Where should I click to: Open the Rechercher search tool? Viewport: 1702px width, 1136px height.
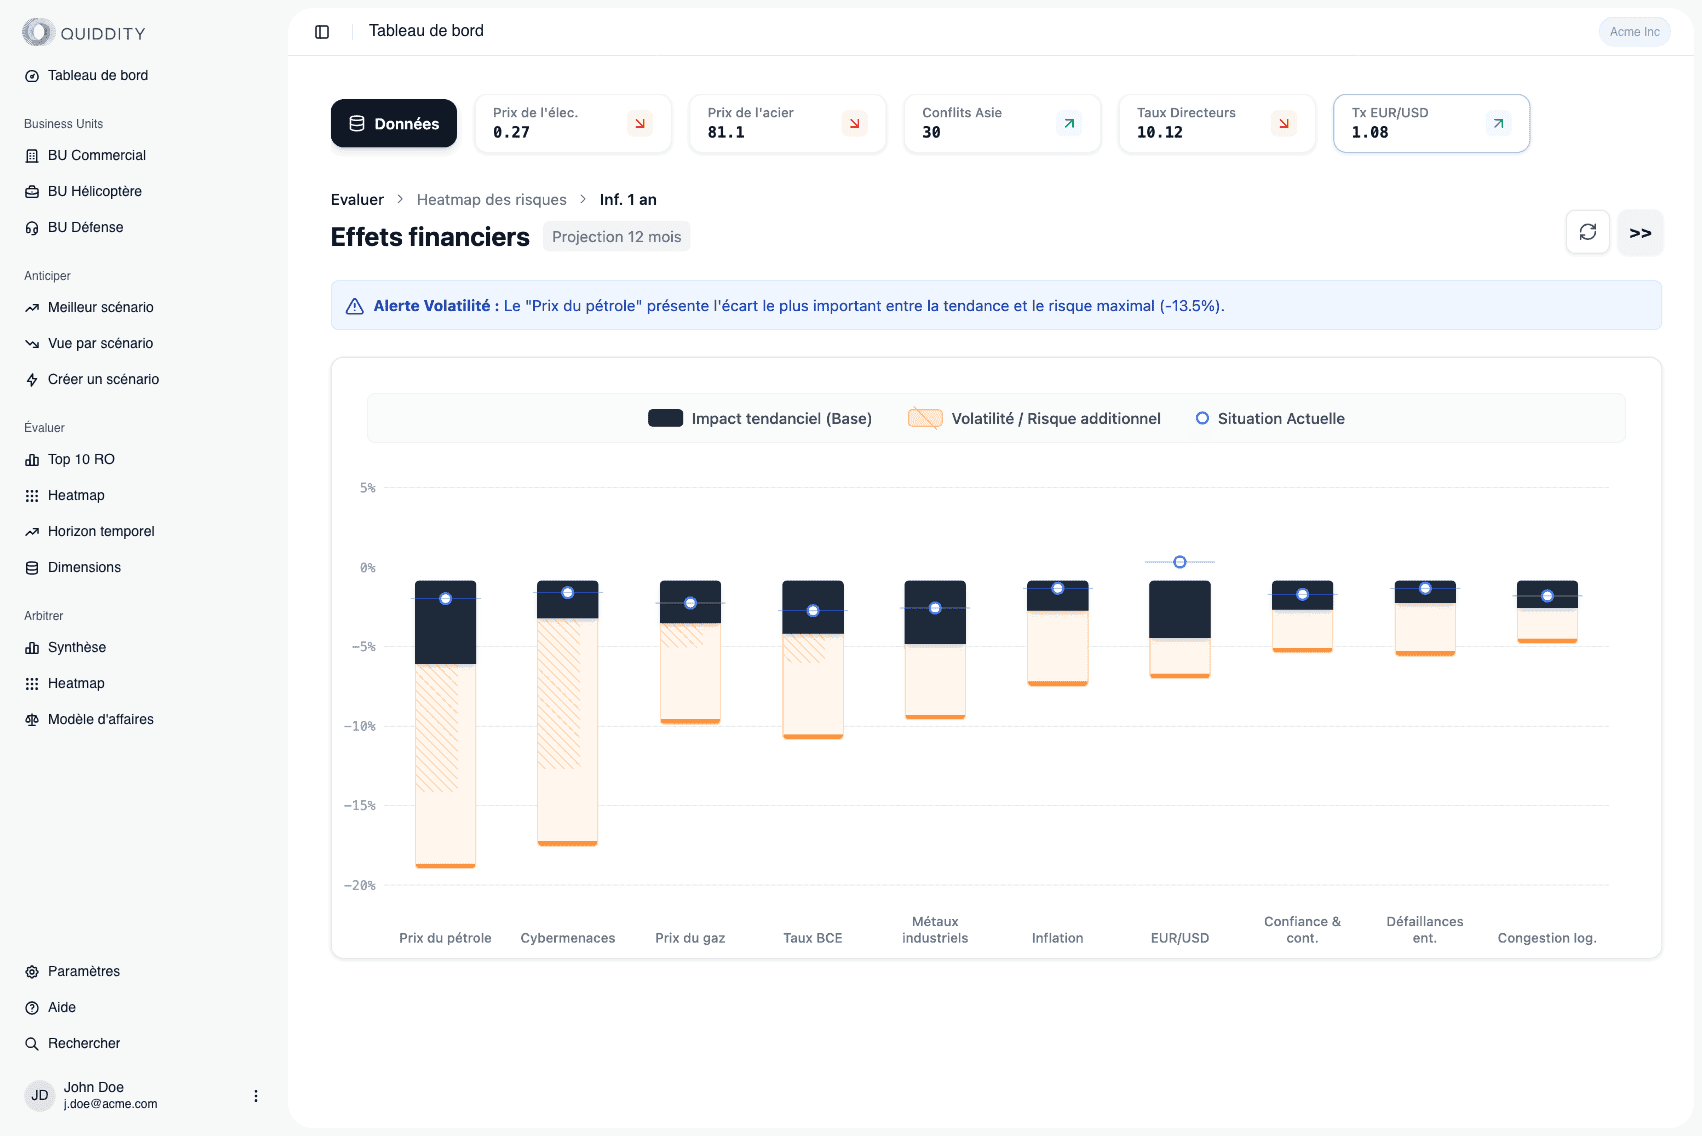(85, 1043)
